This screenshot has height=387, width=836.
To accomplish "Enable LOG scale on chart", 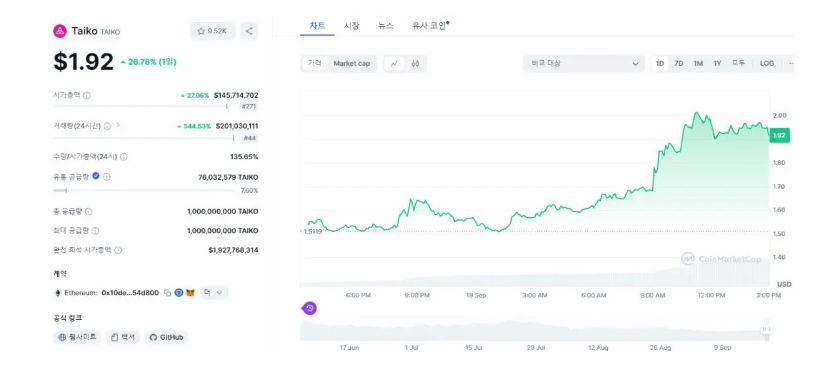I will click(x=767, y=63).
